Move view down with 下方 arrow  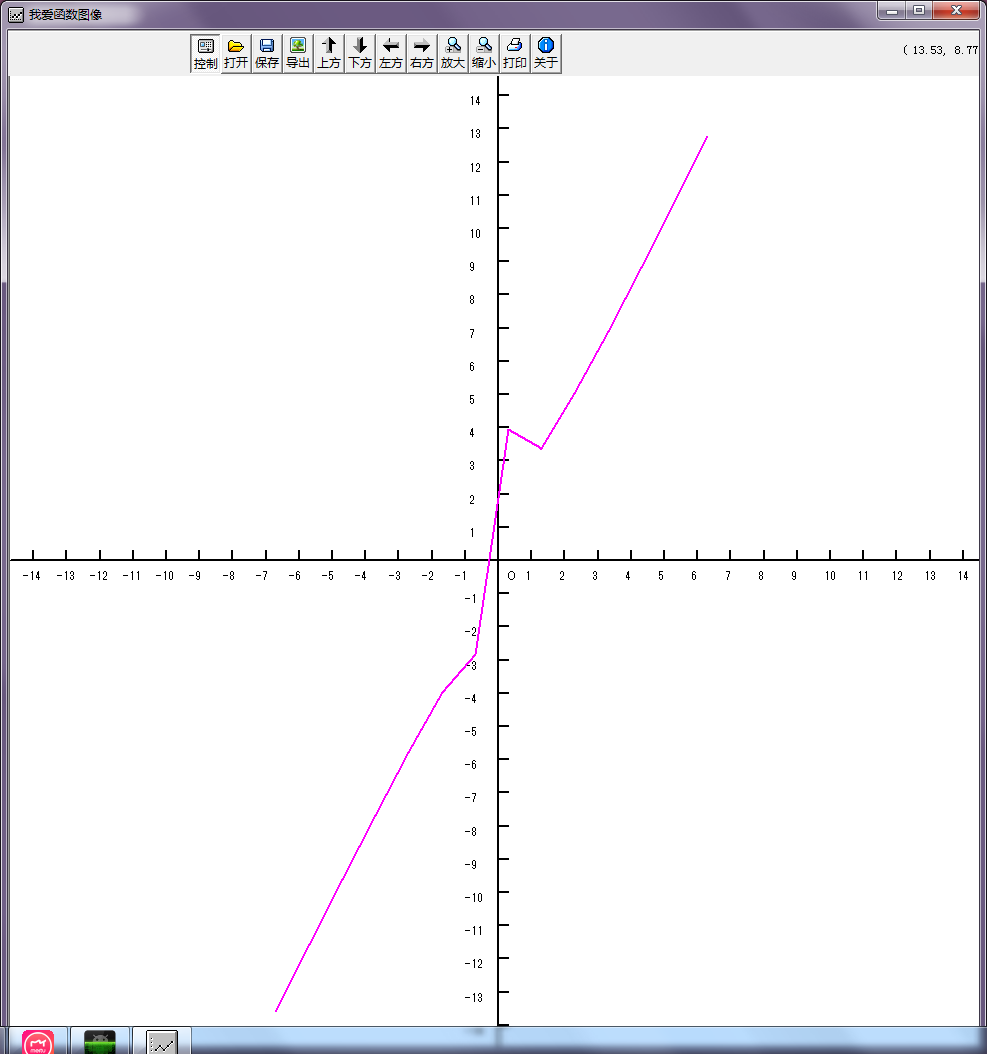360,54
